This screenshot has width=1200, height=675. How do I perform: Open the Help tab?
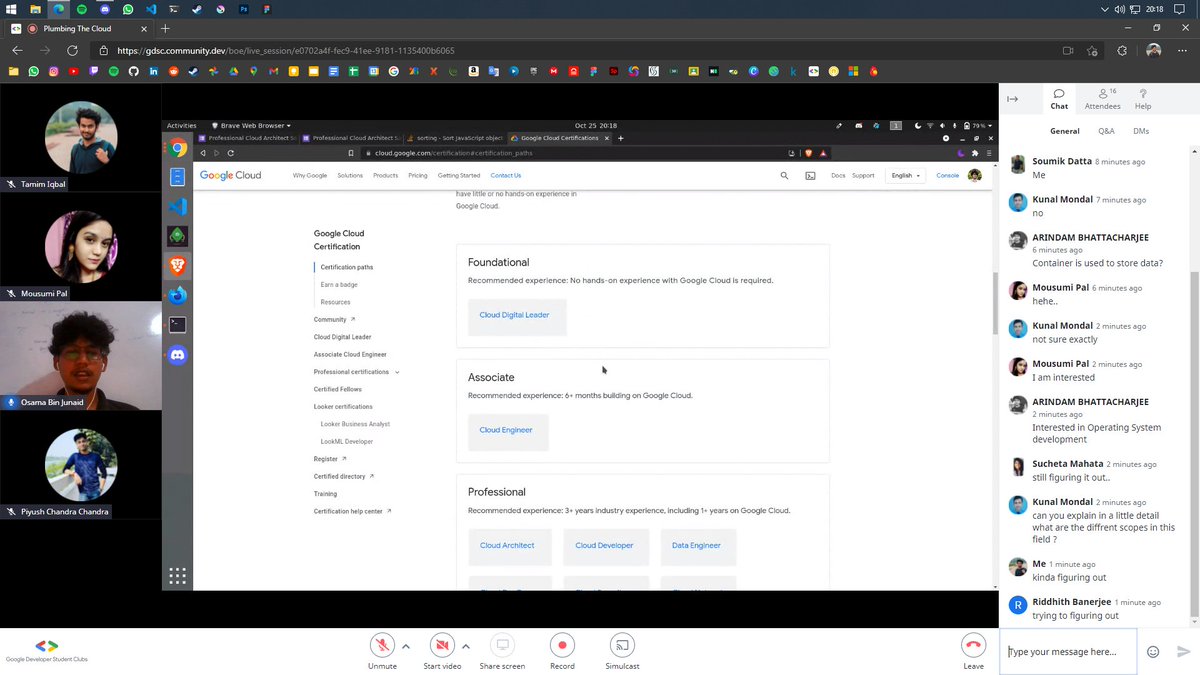click(x=1143, y=98)
